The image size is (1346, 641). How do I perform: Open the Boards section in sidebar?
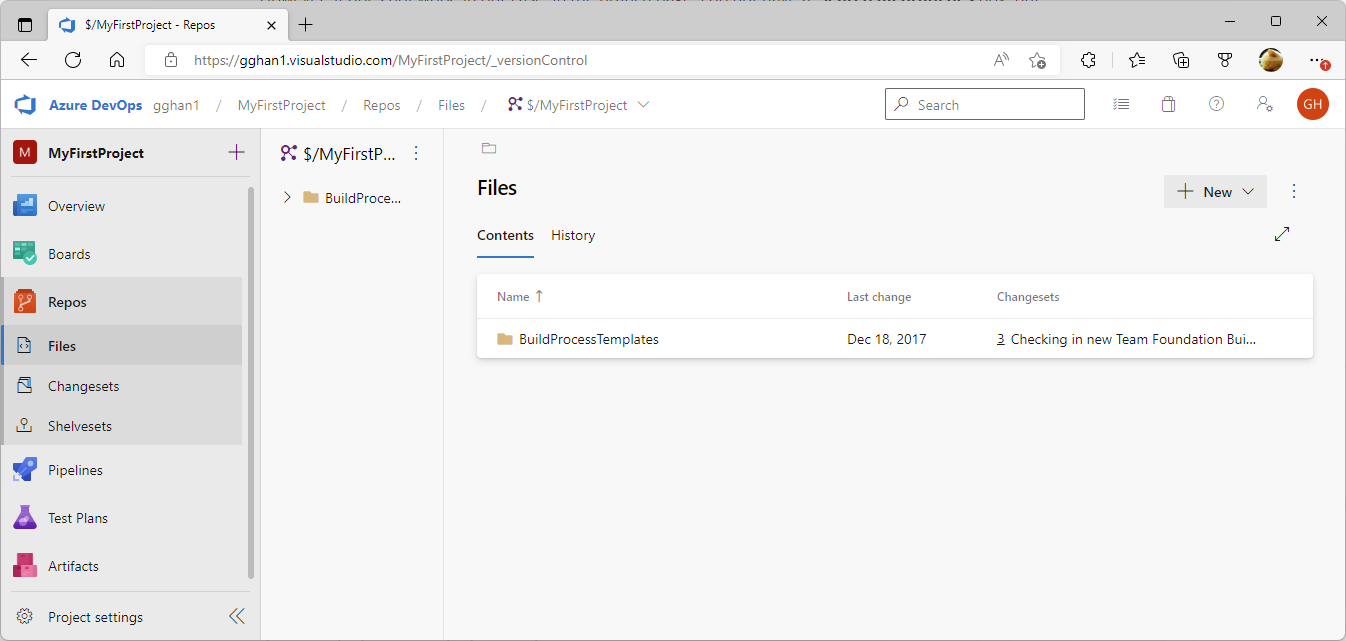coord(69,254)
